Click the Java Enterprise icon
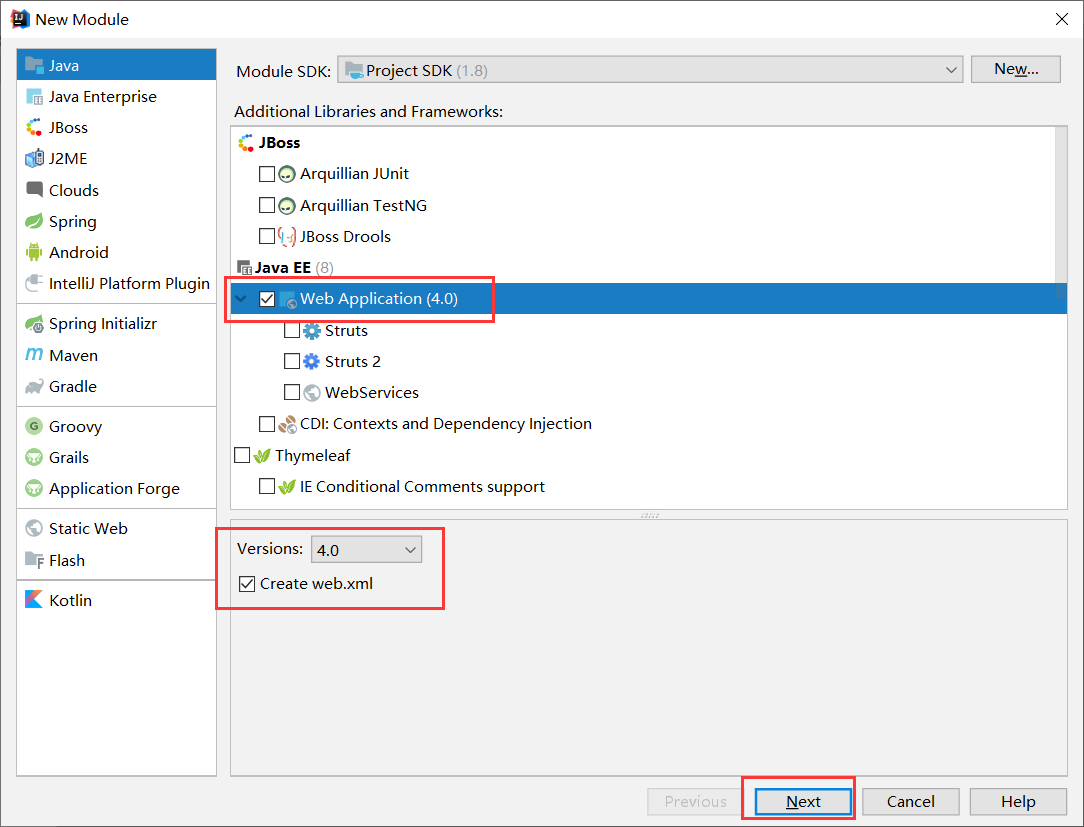The image size is (1084, 827). tap(34, 97)
